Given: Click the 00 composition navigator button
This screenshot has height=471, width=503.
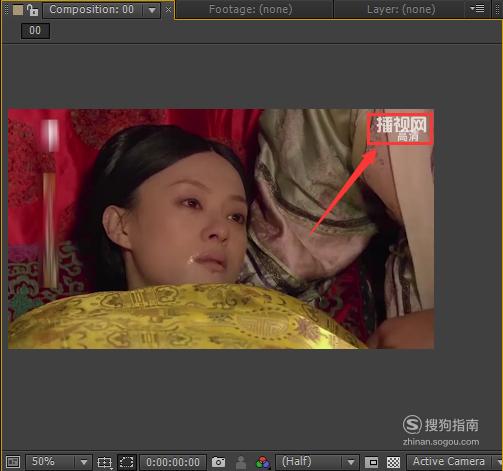Looking at the screenshot, I should coord(35,31).
